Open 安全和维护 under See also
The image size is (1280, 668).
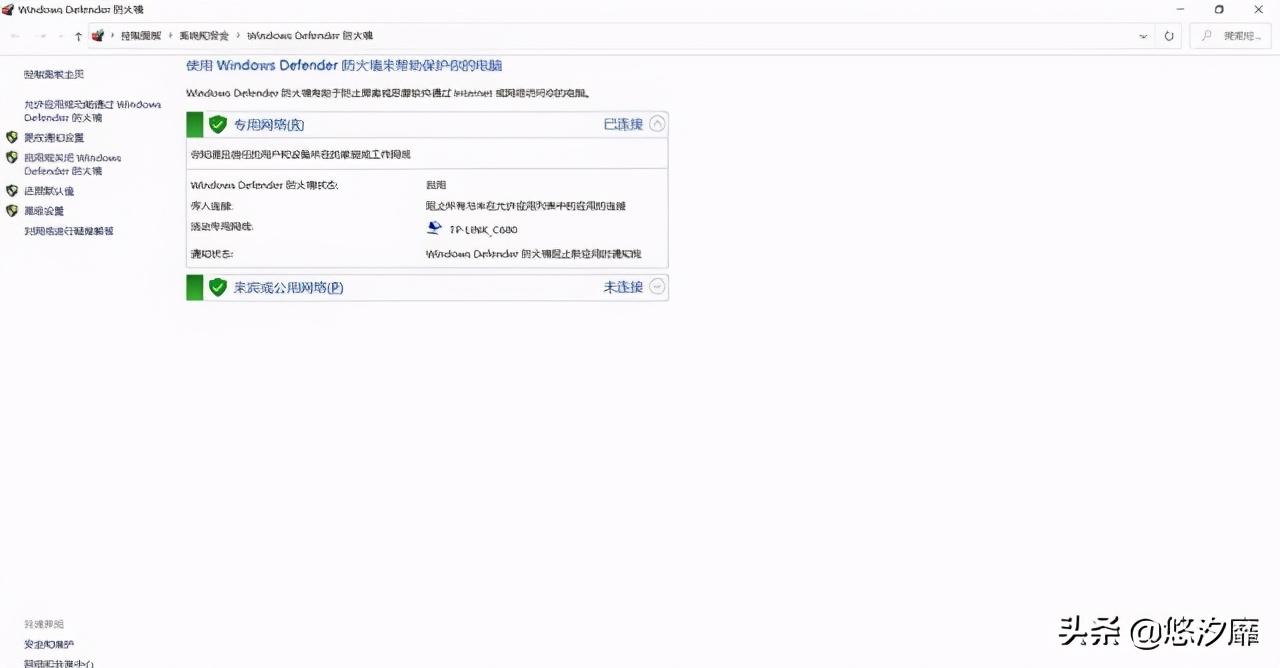tap(49, 645)
